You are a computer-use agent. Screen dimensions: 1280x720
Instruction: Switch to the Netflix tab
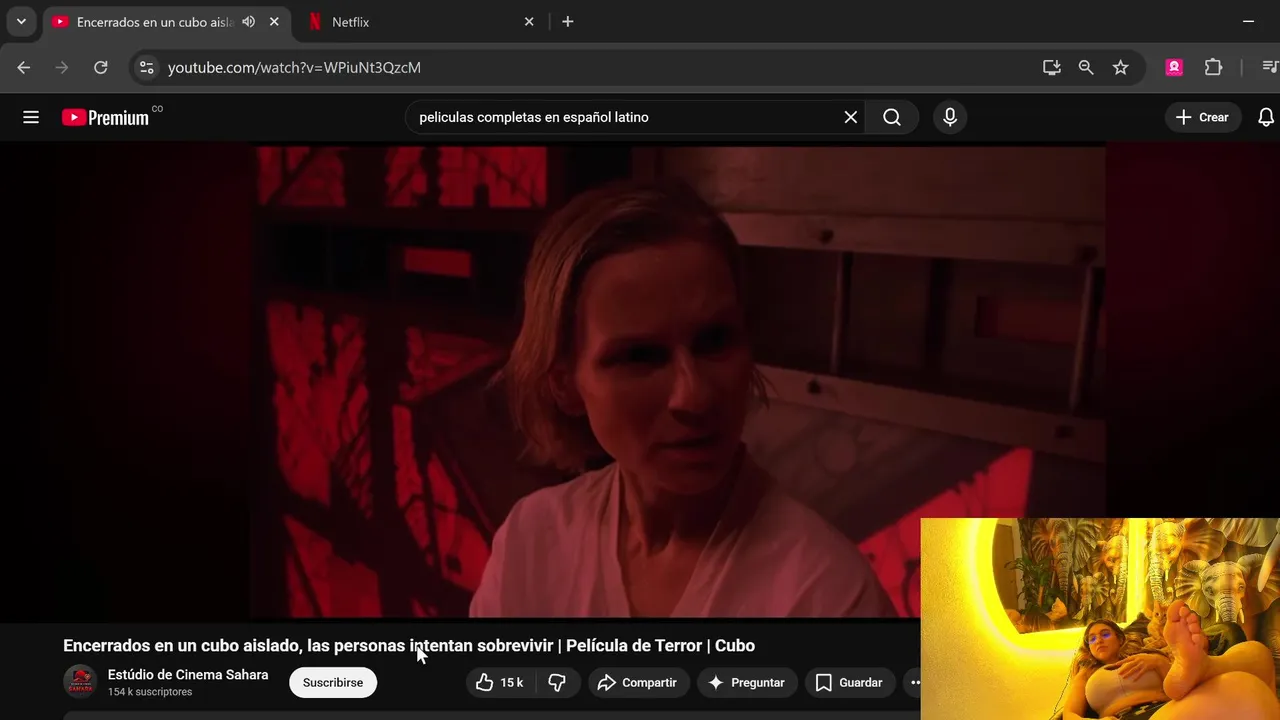pos(420,22)
